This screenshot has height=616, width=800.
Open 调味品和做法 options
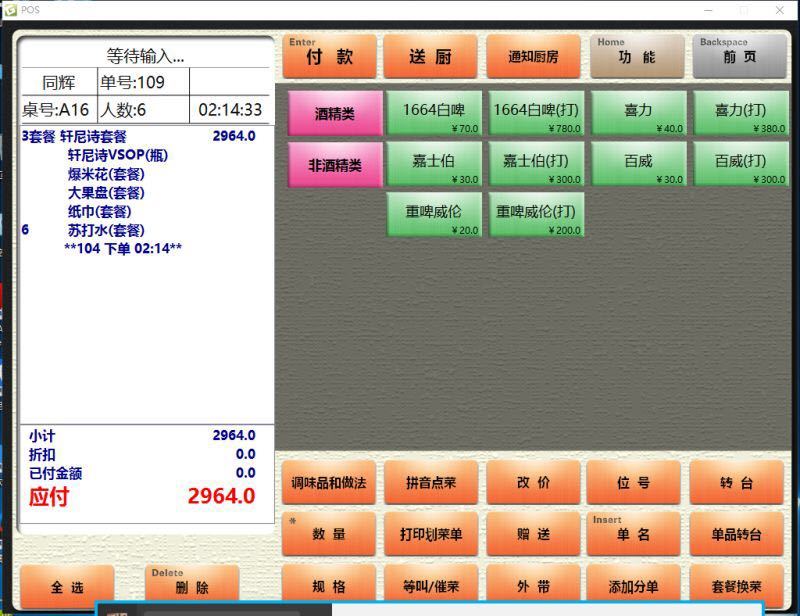(x=329, y=483)
